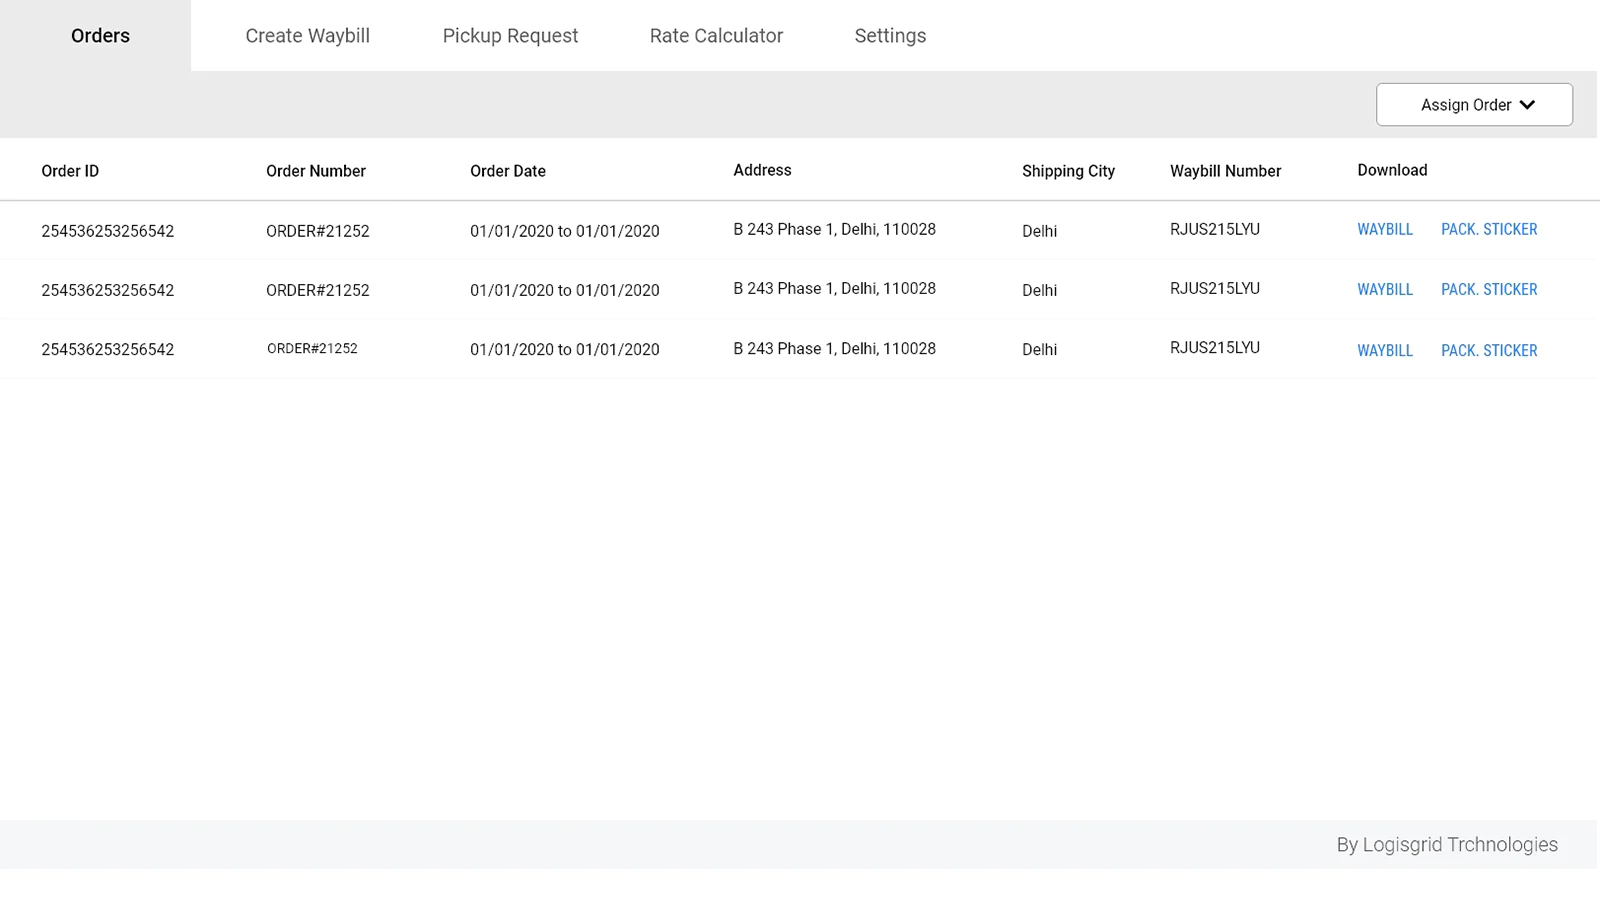Switch to the Orders tab

point(100,36)
